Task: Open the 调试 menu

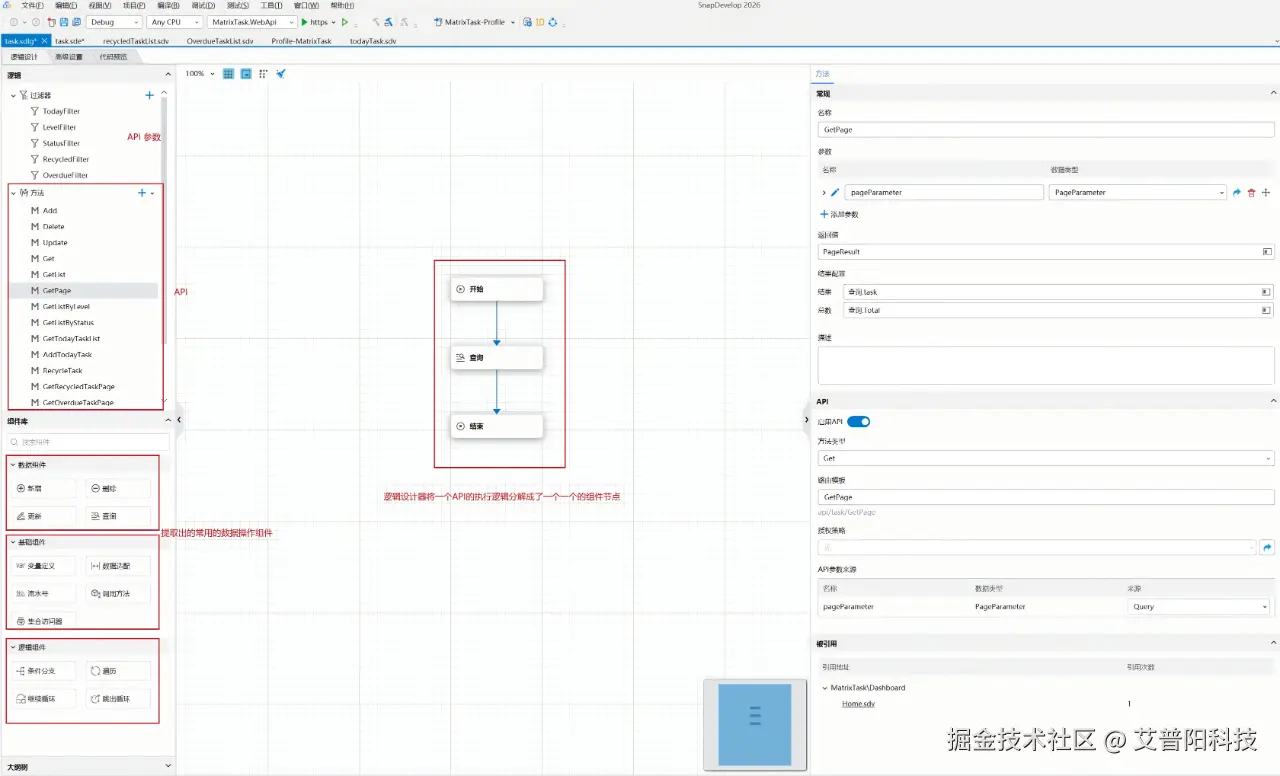Action: [x=203, y=5]
